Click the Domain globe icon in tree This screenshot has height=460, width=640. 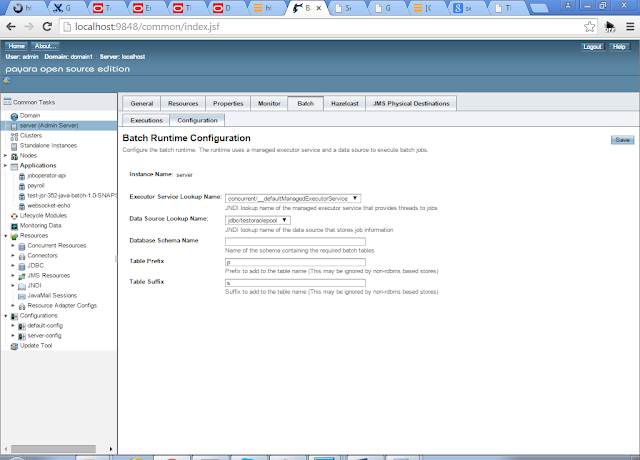point(14,116)
